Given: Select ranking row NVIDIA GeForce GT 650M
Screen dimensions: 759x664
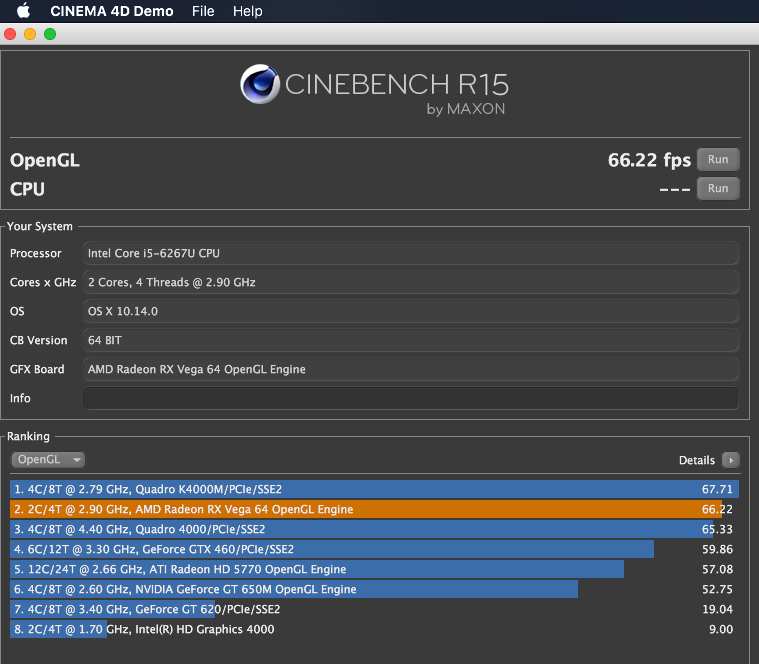Looking at the screenshot, I should click(374, 589).
